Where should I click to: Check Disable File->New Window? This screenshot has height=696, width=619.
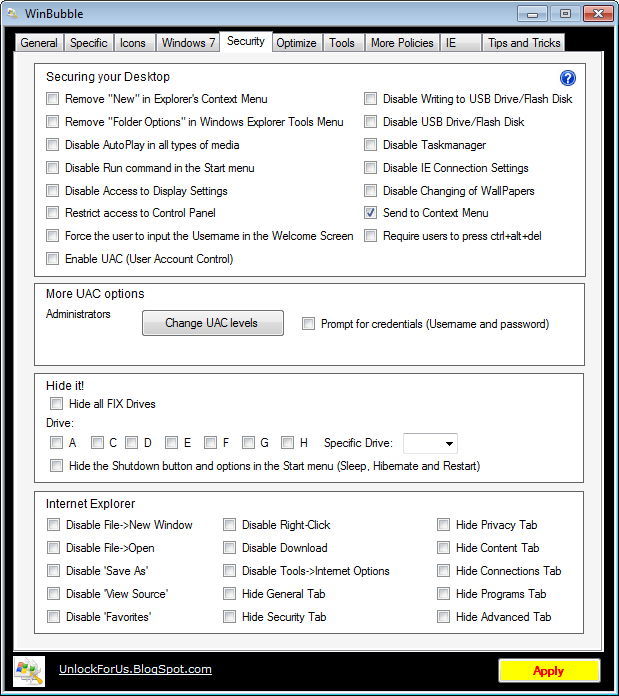[x=53, y=525]
